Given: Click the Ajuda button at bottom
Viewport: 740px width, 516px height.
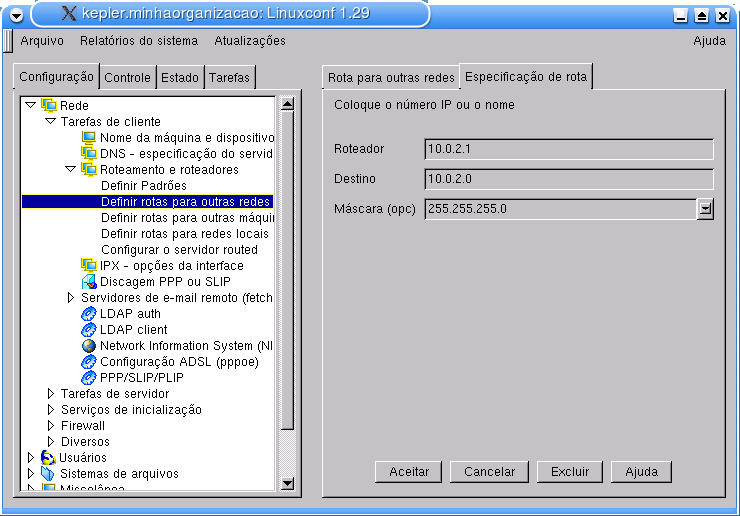Looking at the screenshot, I should pyautogui.click(x=641, y=472).
